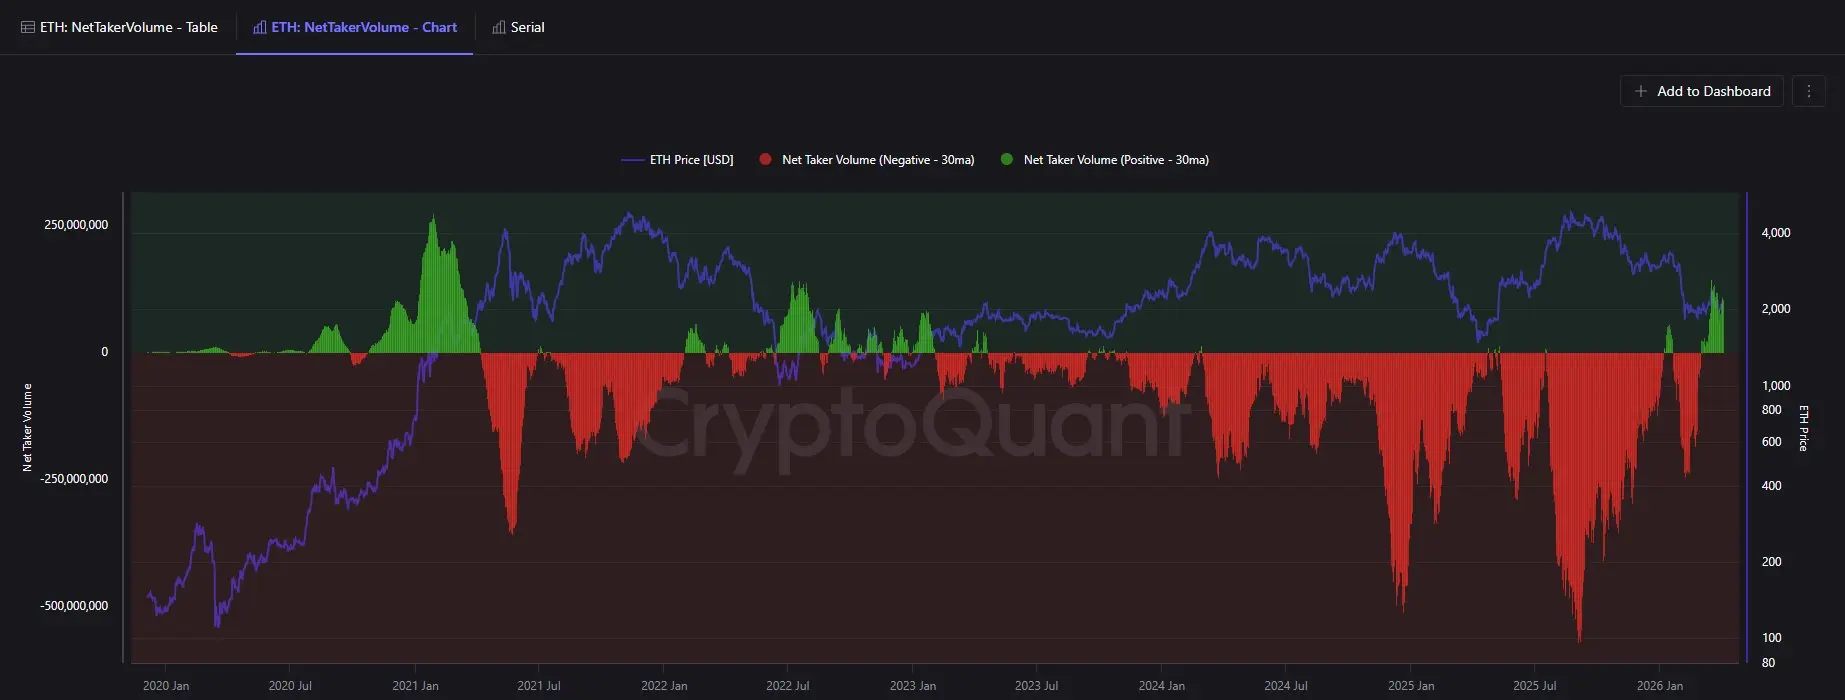
Task: Select the ETH: NetTakerVolume - Chart tab
Action: (x=355, y=27)
